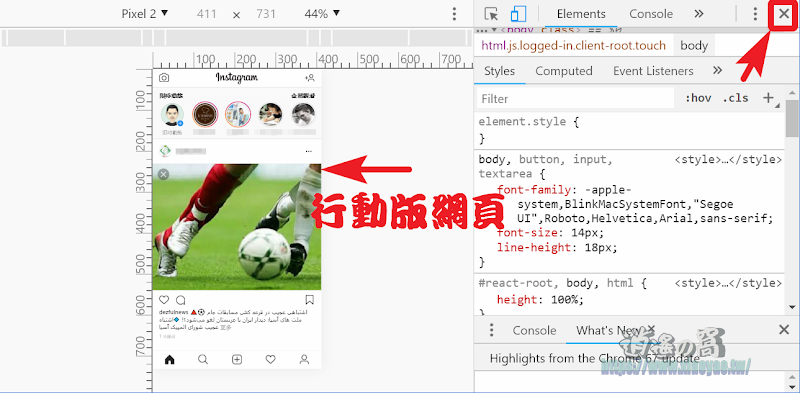Screen dimensions: 800x393
Task: Add a new style rule with plus icon
Action: (768, 97)
